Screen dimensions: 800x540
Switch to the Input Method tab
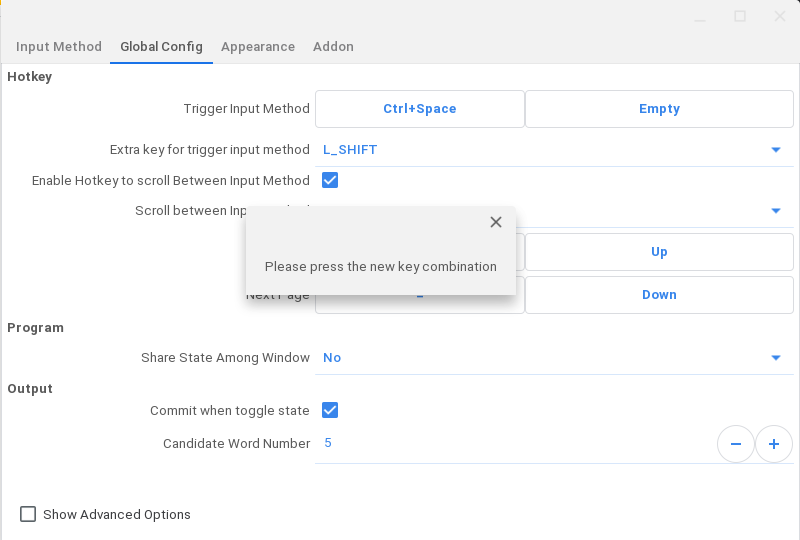coord(59,47)
